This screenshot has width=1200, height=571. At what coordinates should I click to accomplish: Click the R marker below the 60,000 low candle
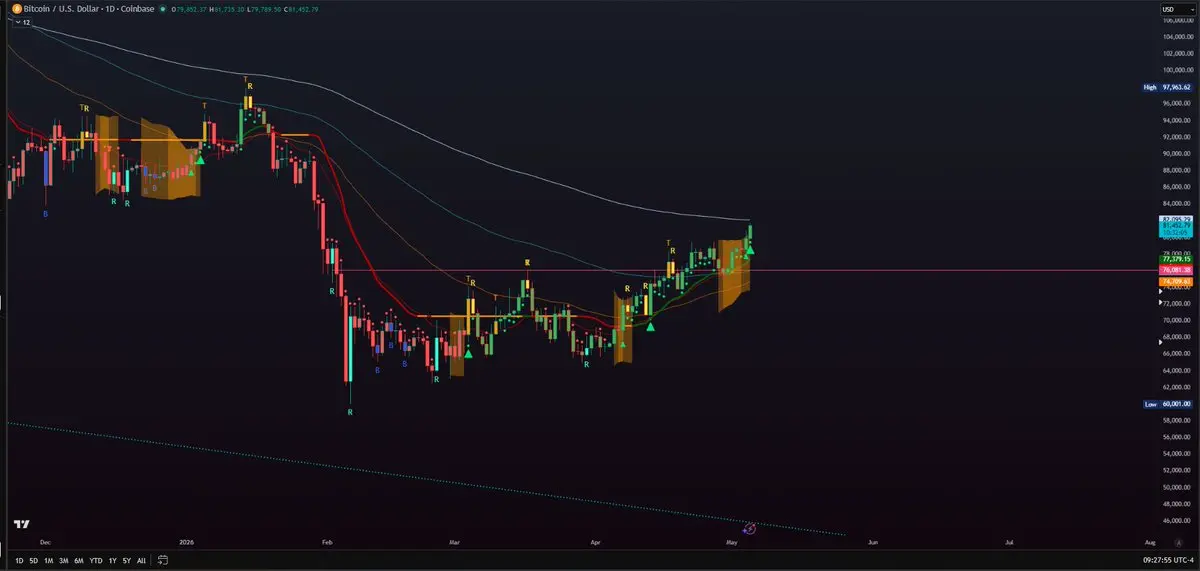(x=350, y=412)
